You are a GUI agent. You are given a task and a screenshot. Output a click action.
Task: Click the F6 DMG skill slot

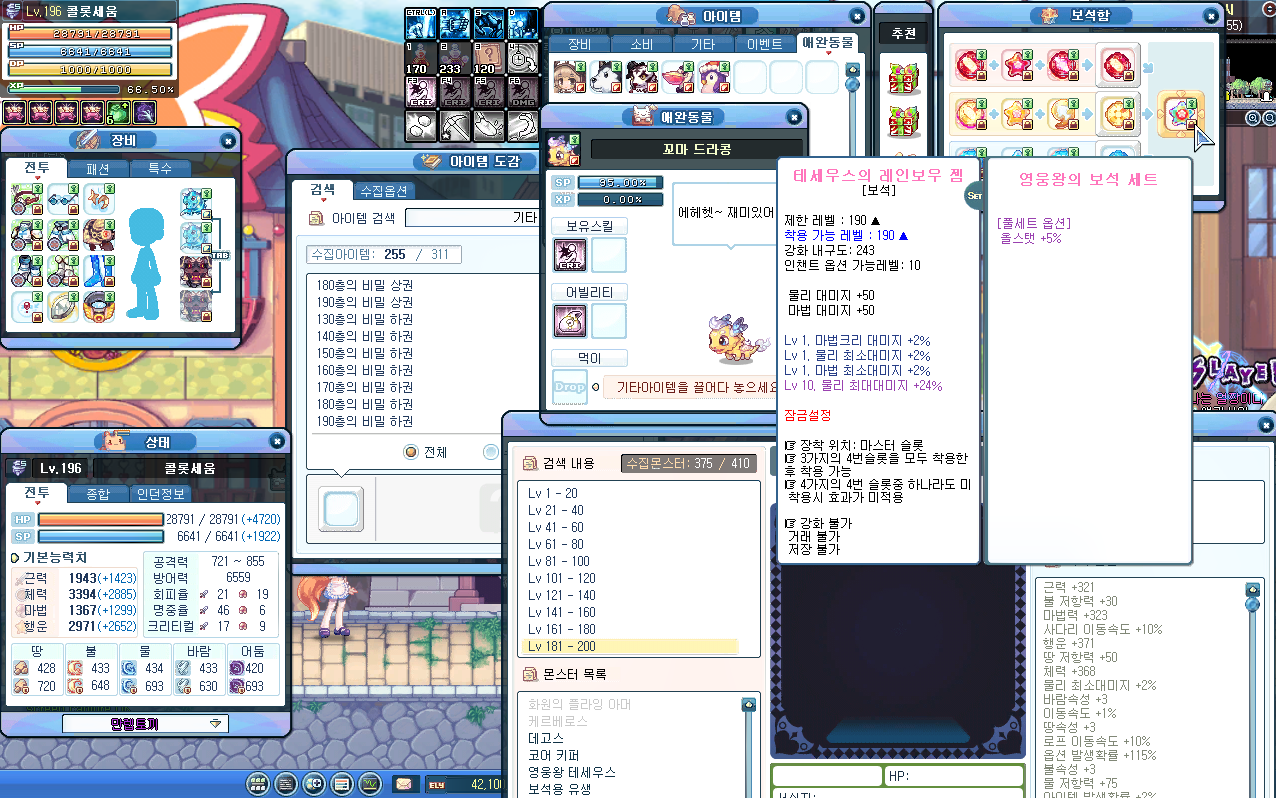(523, 91)
